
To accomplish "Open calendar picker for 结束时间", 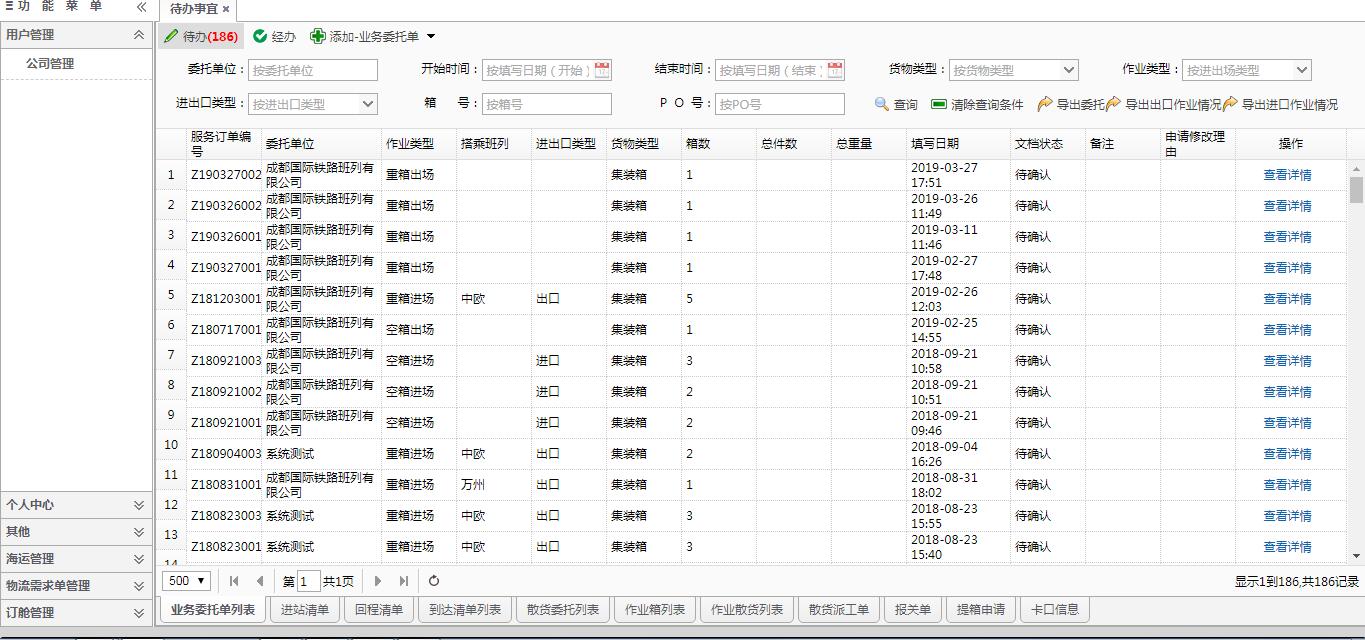I will click(835, 70).
